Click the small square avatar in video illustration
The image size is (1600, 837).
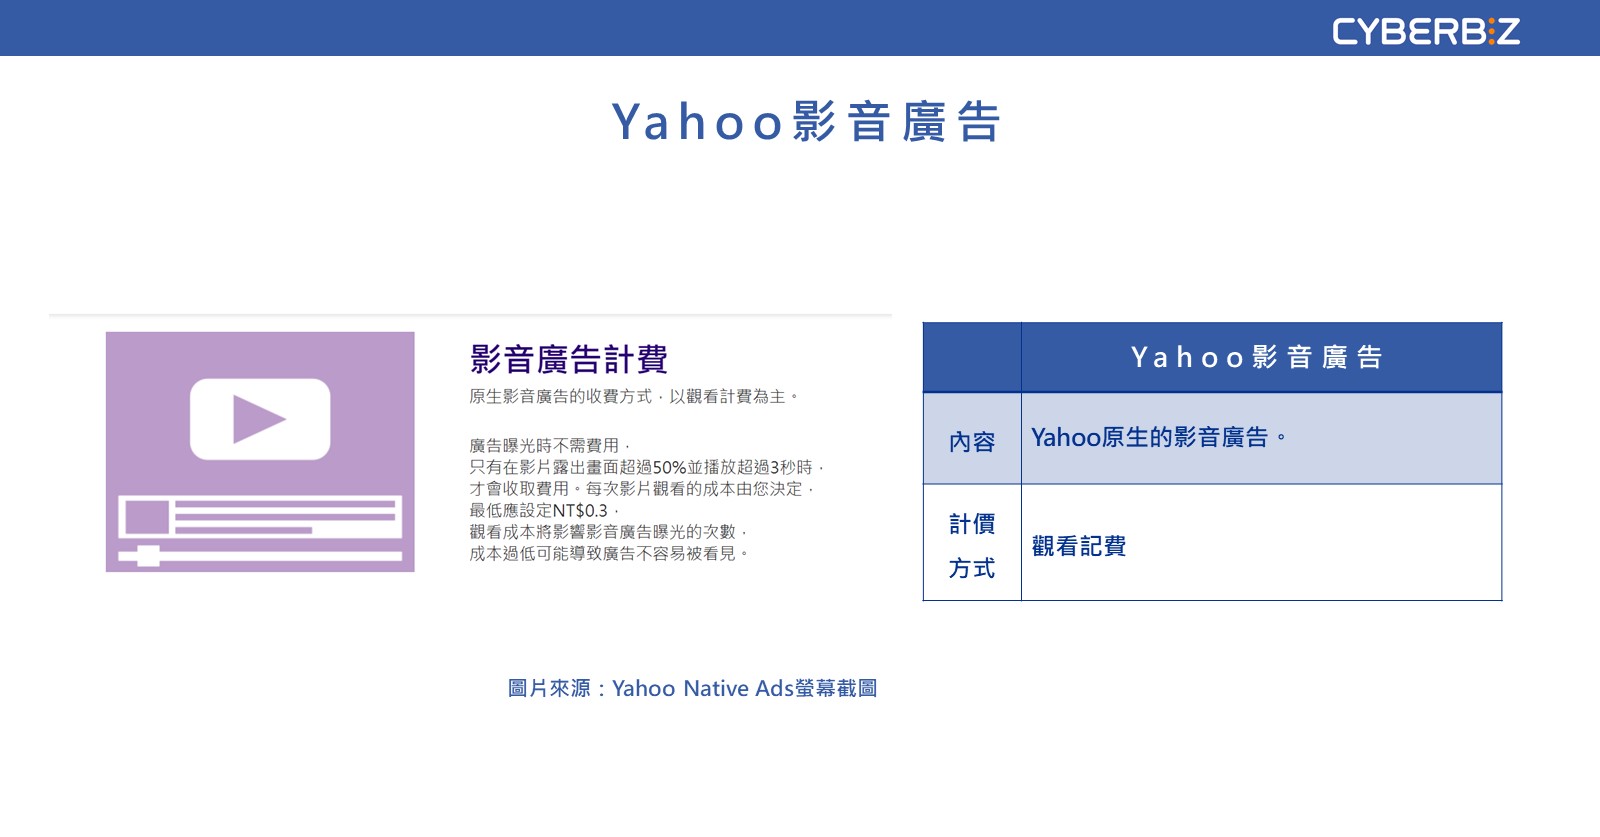147,517
